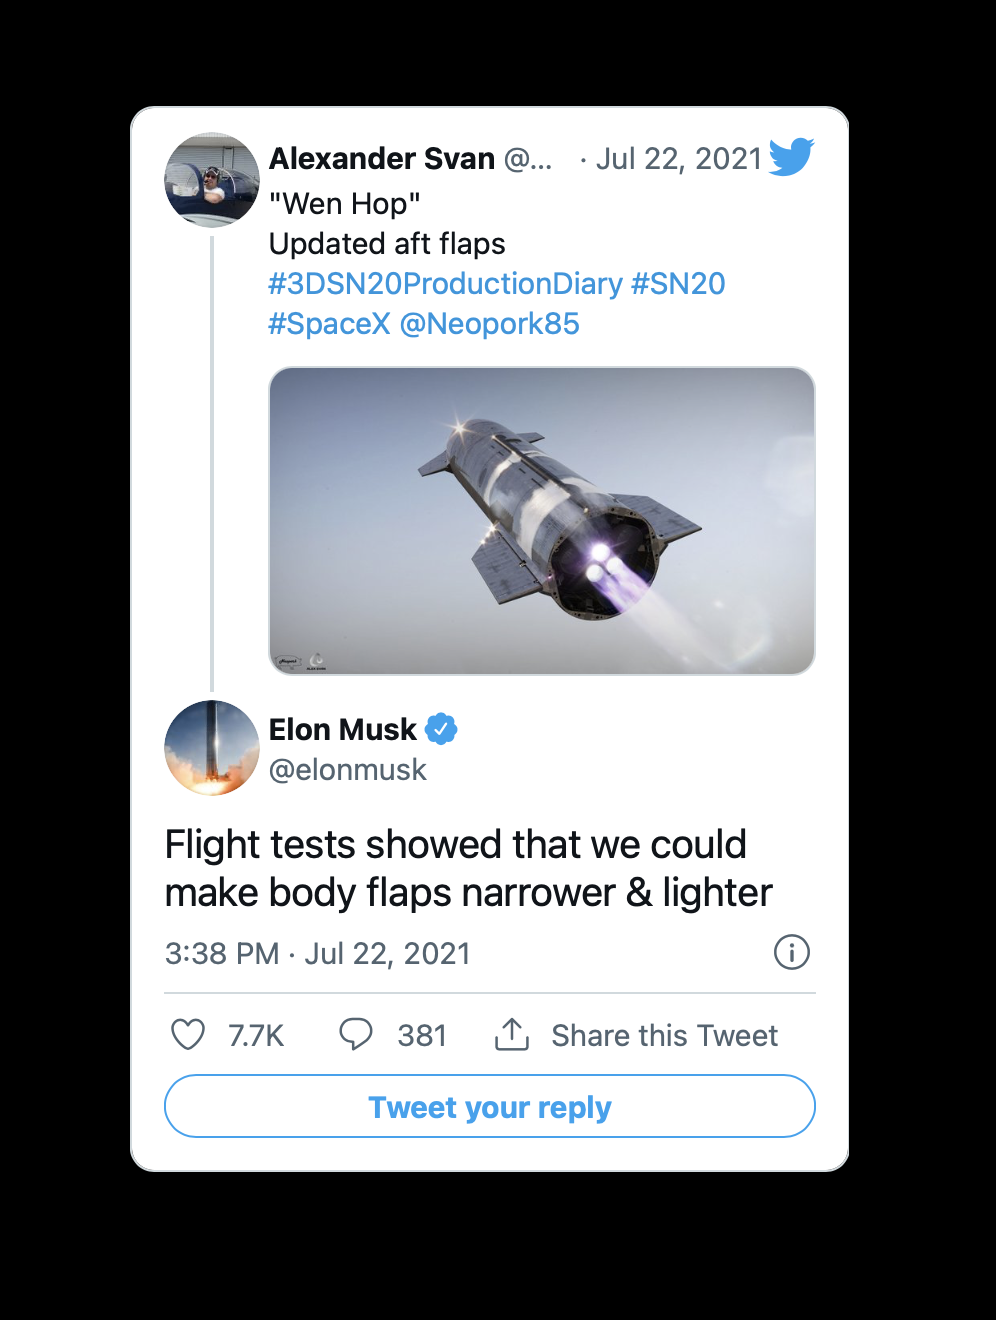Click the @elonmusk handle
The width and height of the screenshot is (996, 1320).
point(347,769)
